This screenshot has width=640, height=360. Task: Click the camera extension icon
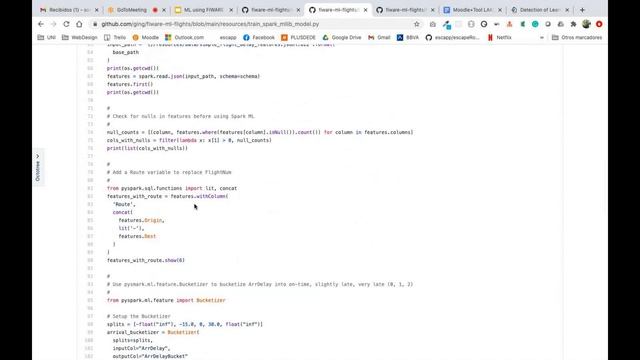(x=433, y=24)
